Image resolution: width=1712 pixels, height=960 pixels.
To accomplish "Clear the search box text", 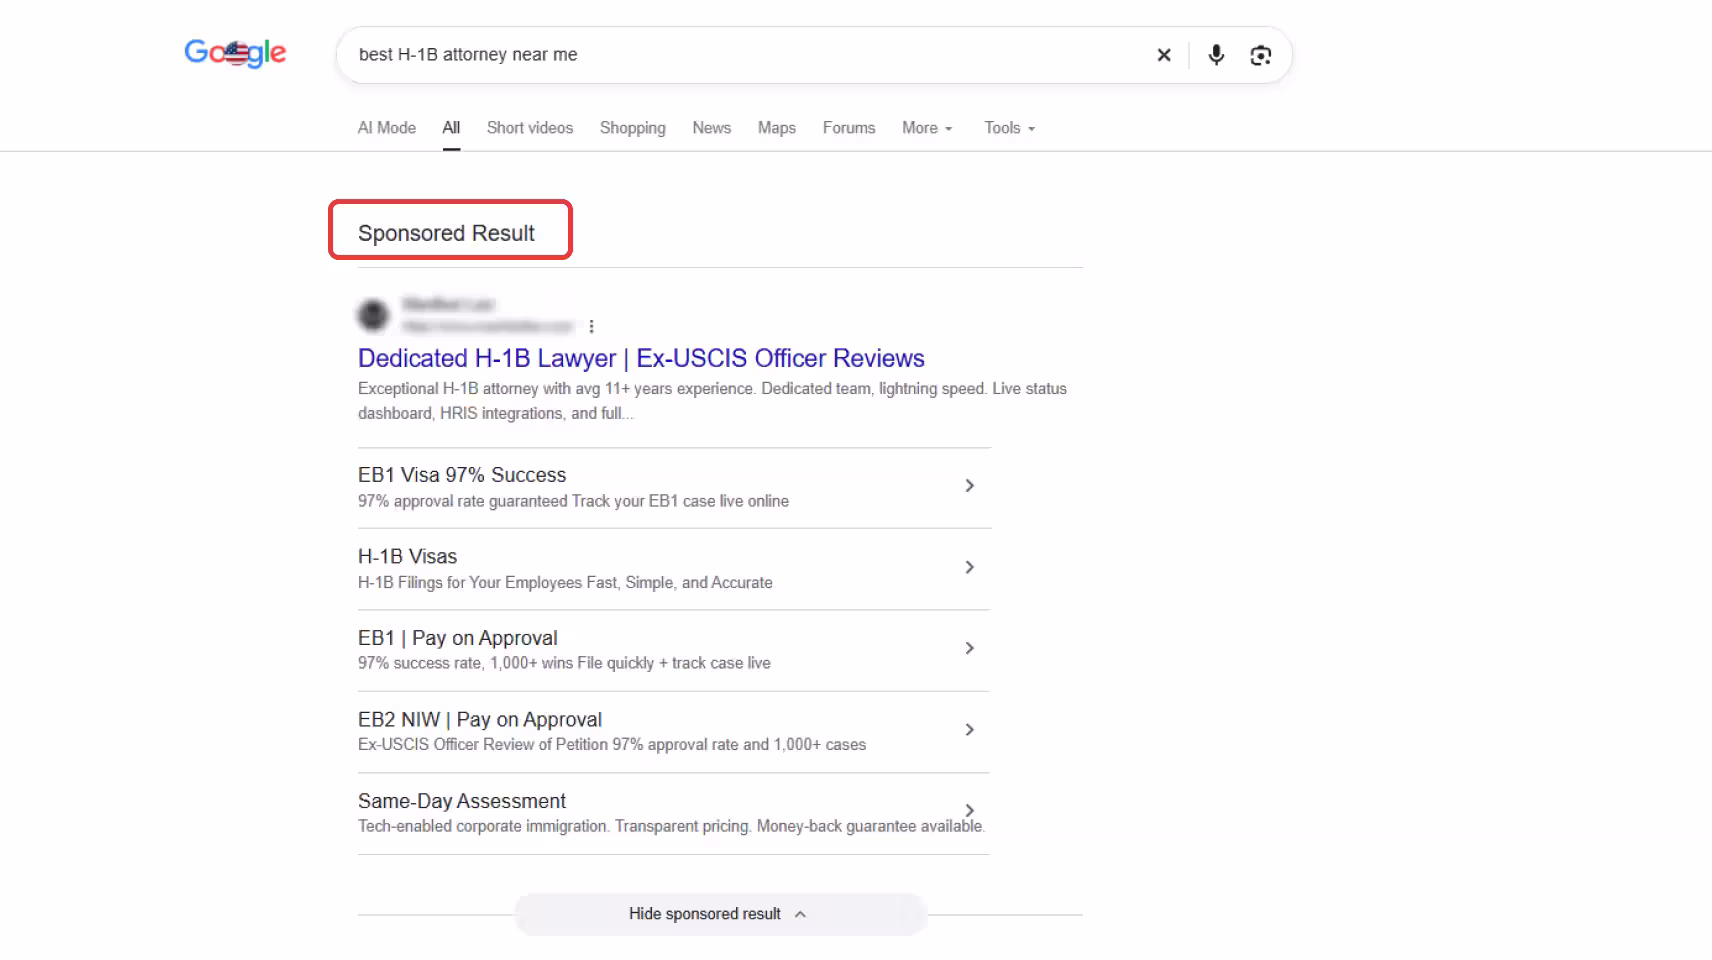I will tap(1164, 55).
